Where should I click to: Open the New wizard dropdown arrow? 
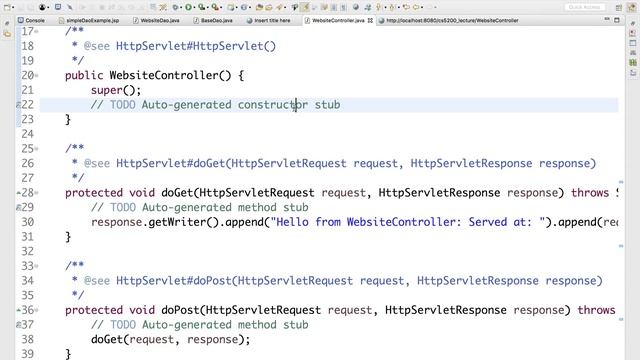pyautogui.click(x=13, y=7)
